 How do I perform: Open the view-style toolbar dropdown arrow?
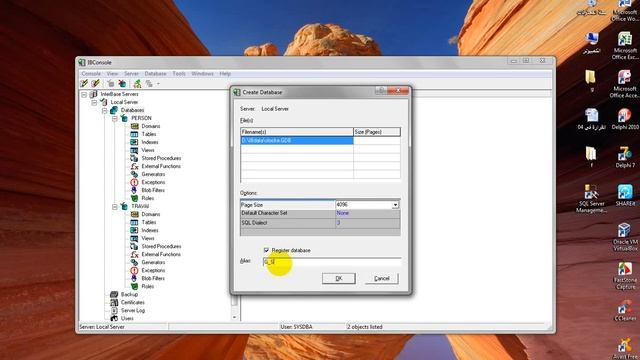[x=158, y=84]
